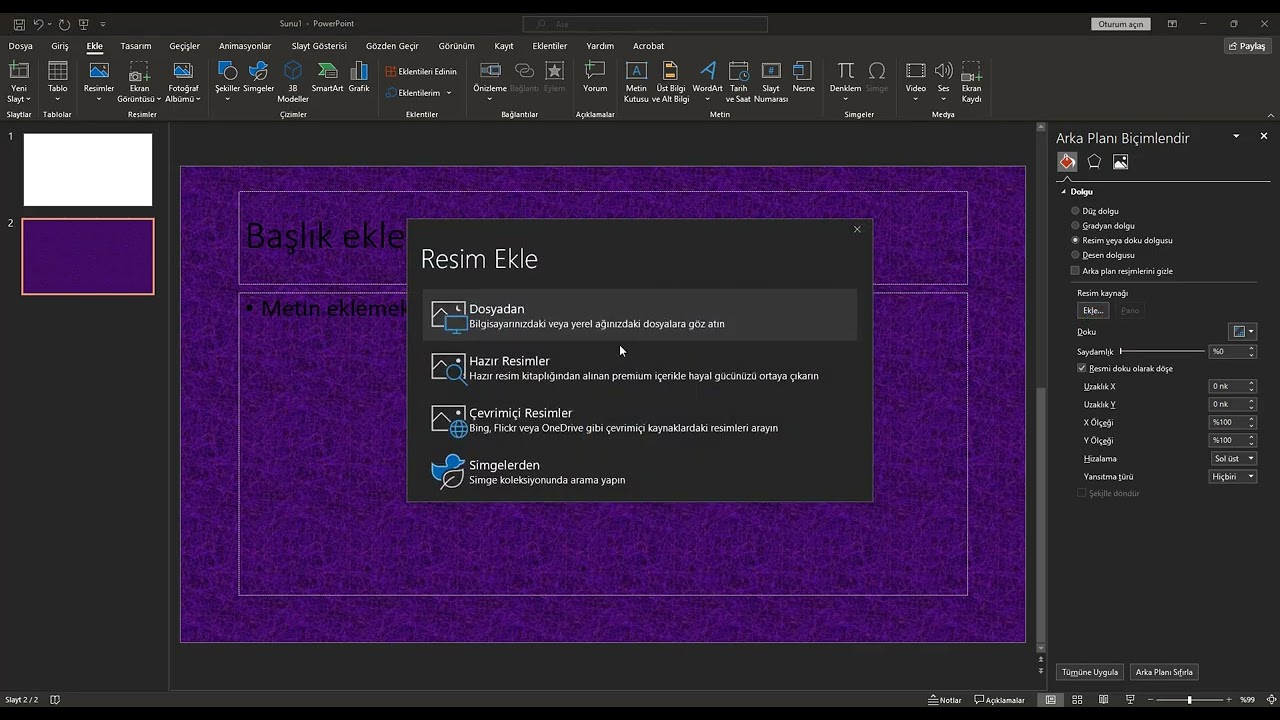Image resolution: width=1280 pixels, height=720 pixels.
Task: Select Gradyan dolgu radio button
Action: [x=1076, y=226]
